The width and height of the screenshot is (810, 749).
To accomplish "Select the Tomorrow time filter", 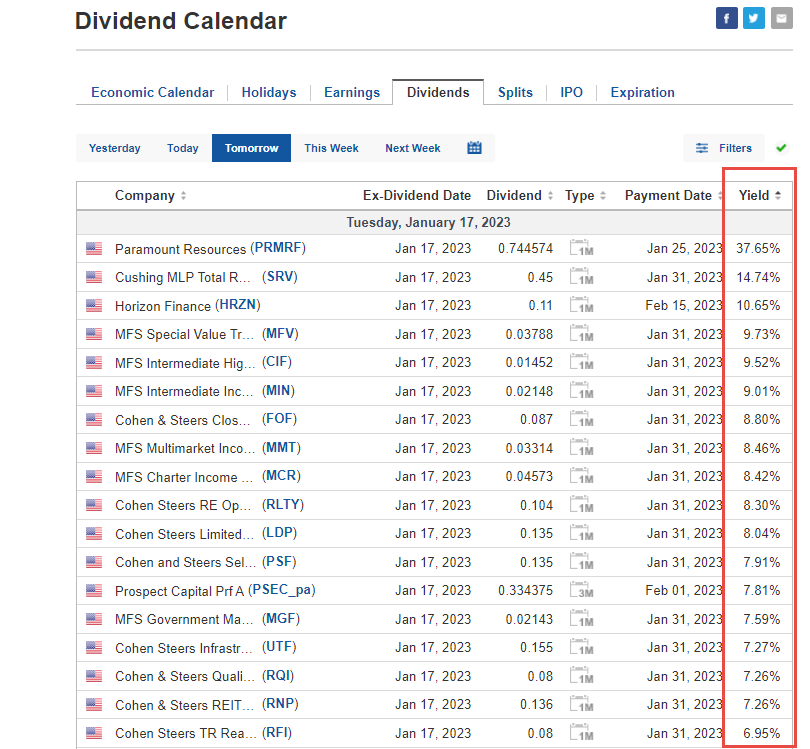I will pos(252,148).
